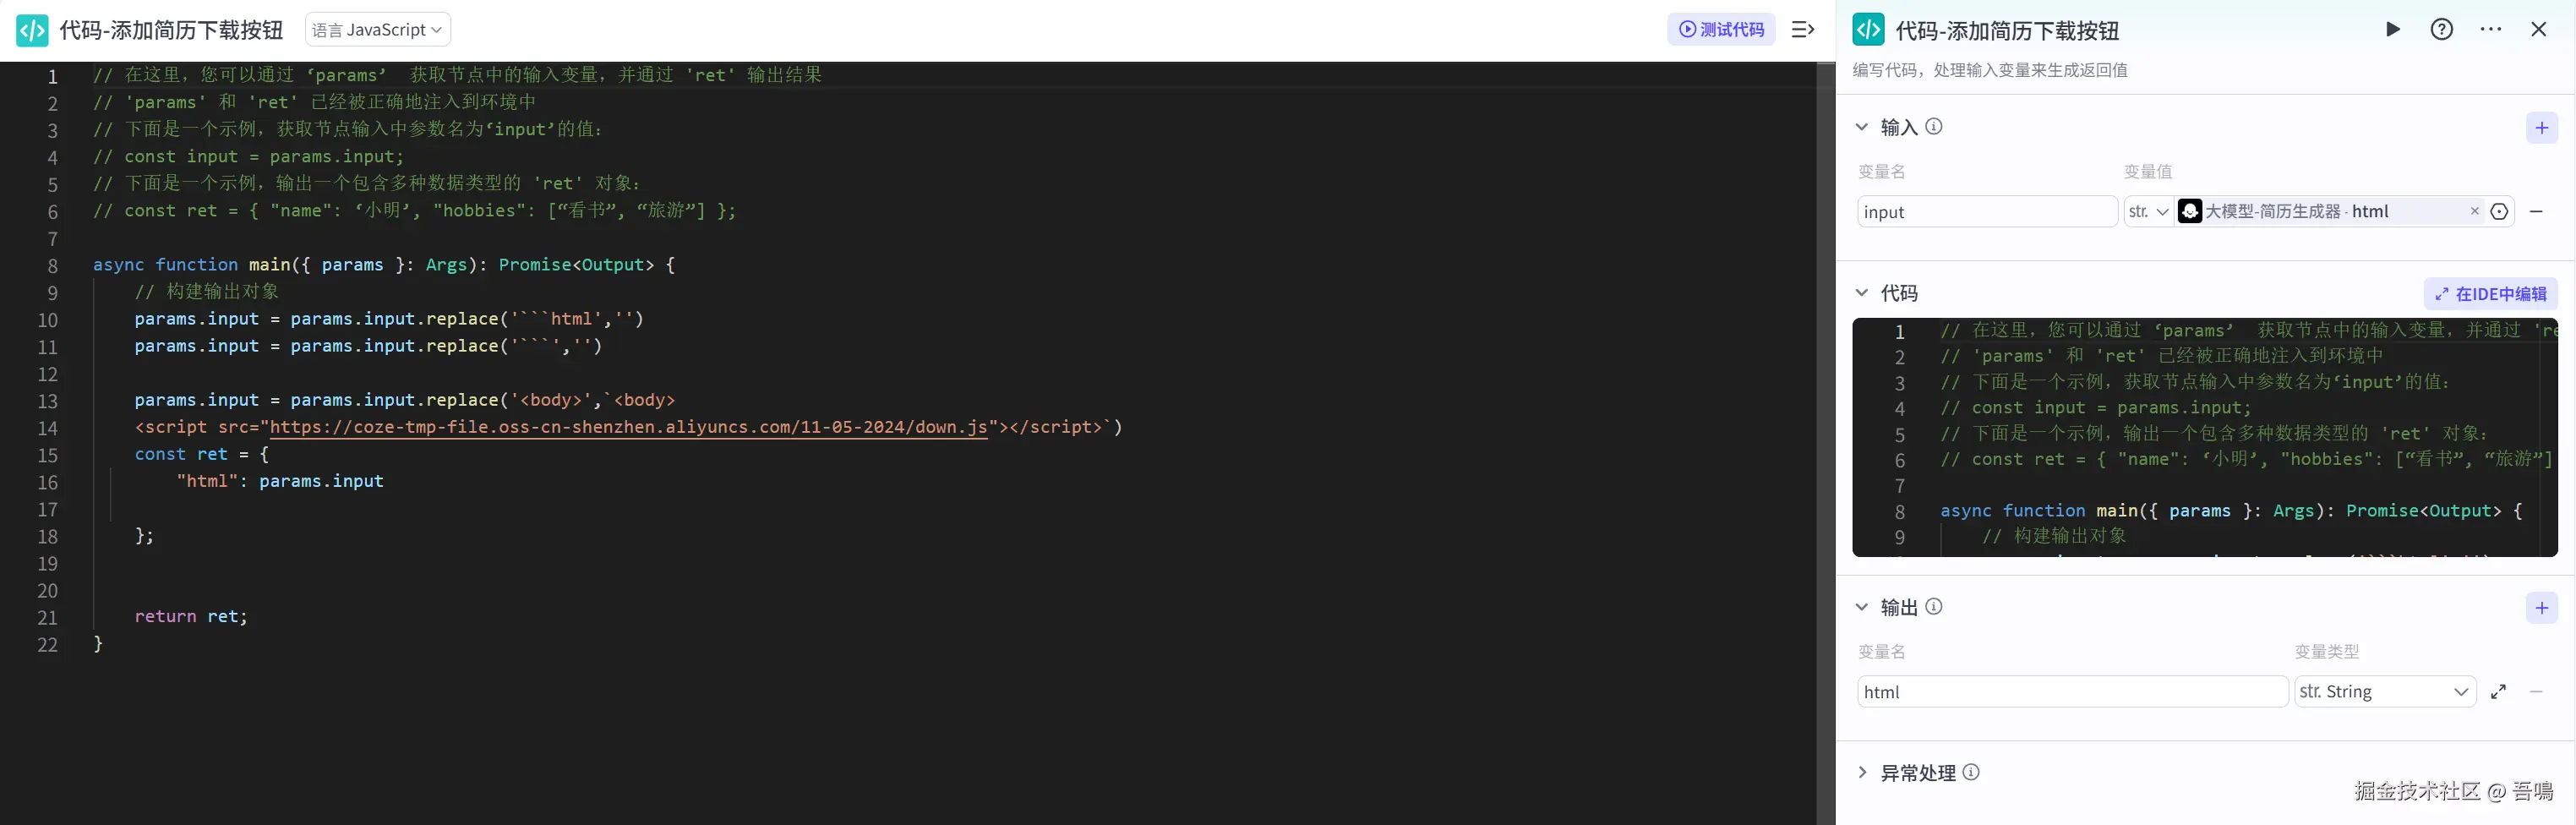Edit the html output variable name field
The height and width of the screenshot is (825, 2576).
click(x=2072, y=692)
